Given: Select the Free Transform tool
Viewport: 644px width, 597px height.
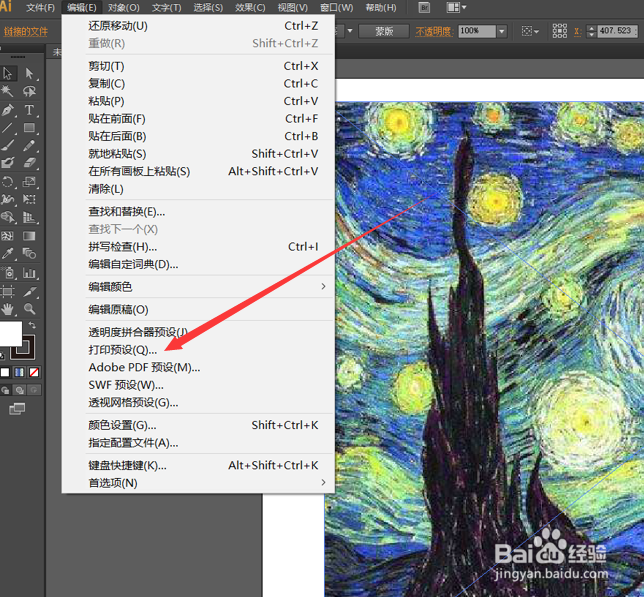Looking at the screenshot, I should pyautogui.click(x=29, y=200).
